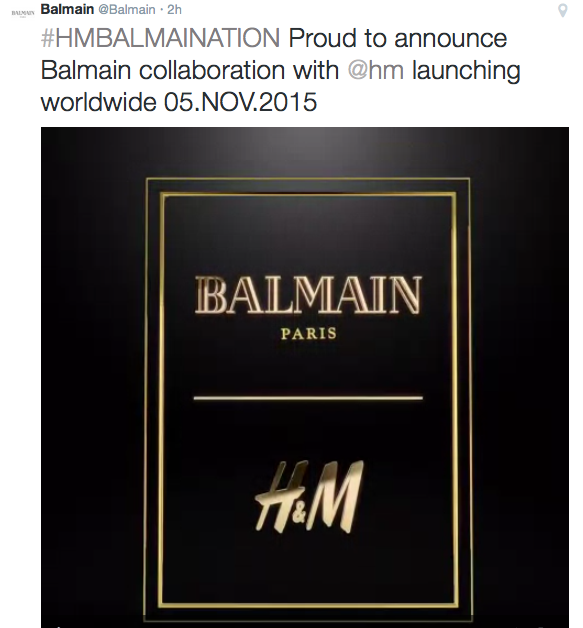This screenshot has width=583, height=628.
Task: Click the gold H&M logo in the video
Action: 309,496
